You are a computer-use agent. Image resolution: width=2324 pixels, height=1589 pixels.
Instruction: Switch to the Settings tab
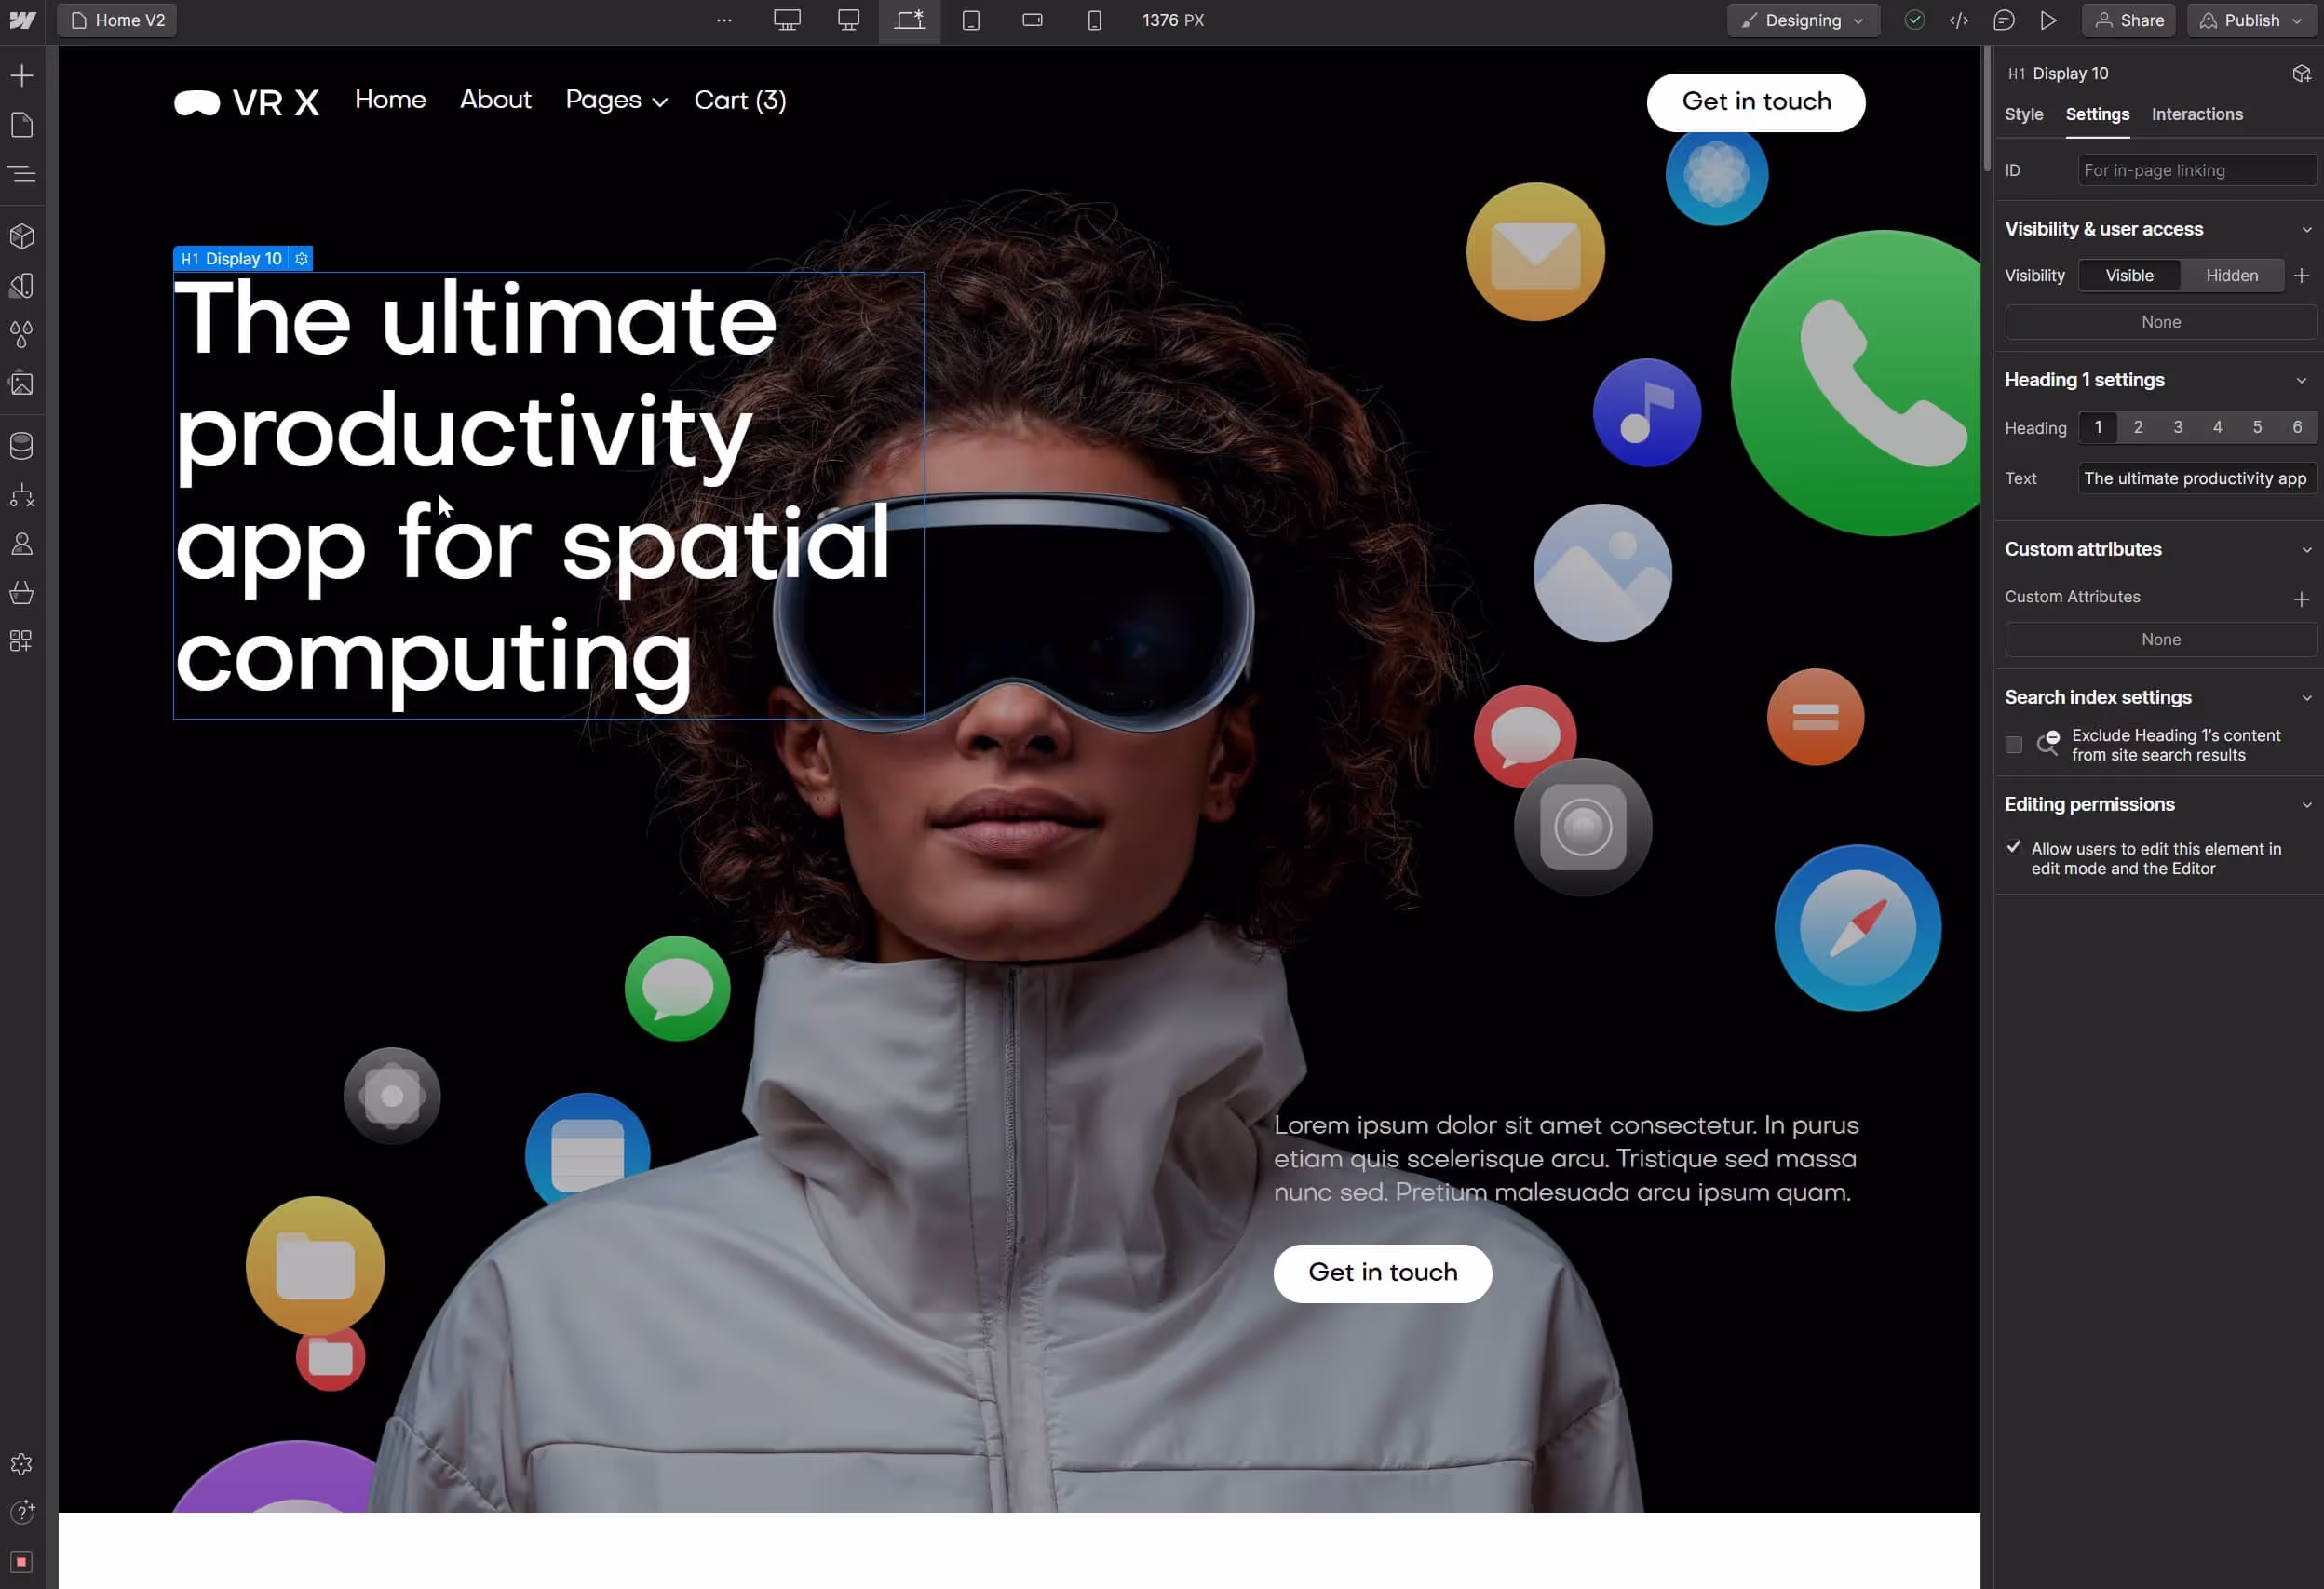(x=2097, y=114)
